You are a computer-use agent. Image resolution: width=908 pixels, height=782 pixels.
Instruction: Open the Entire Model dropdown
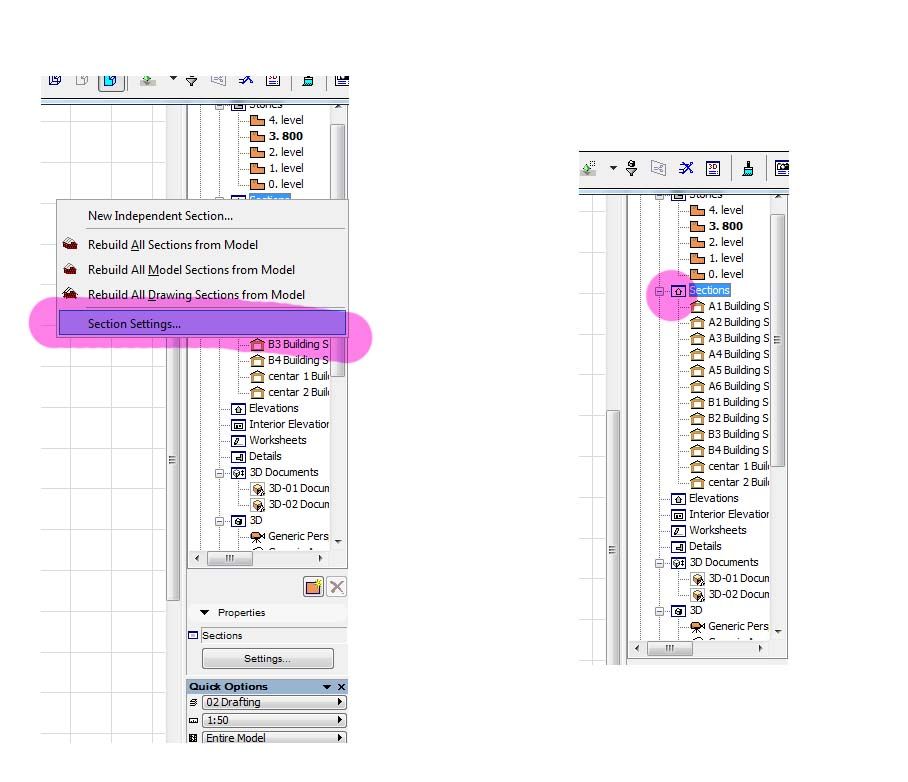pyautogui.click(x=274, y=737)
